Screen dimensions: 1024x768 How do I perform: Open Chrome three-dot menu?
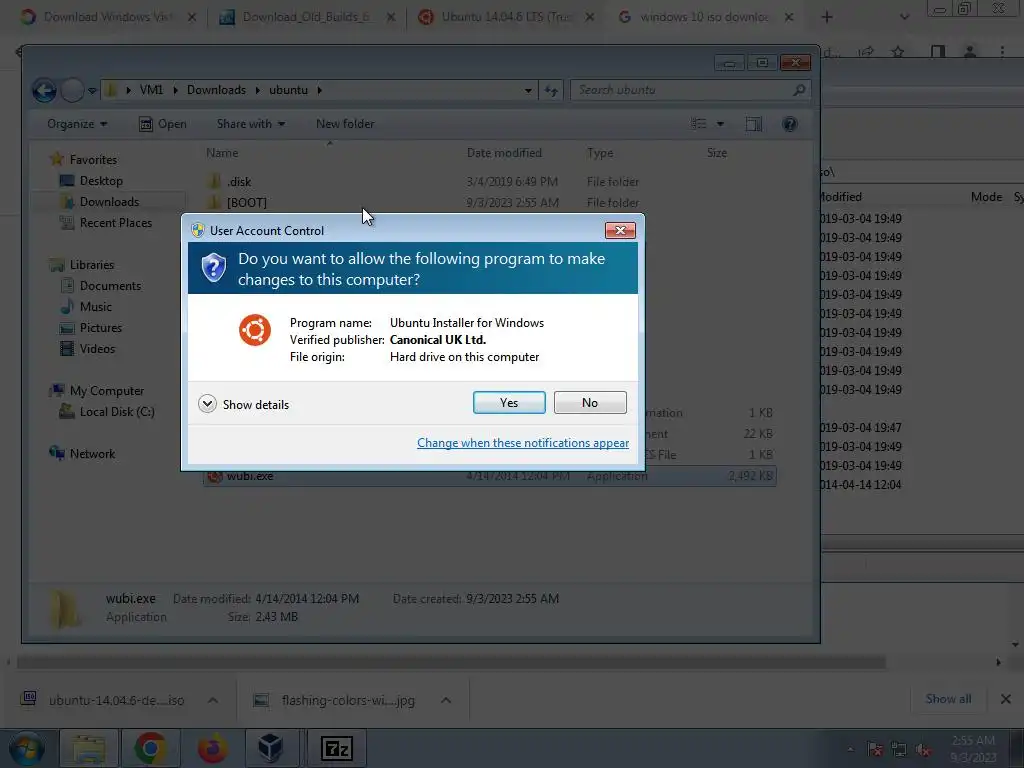[1002, 52]
